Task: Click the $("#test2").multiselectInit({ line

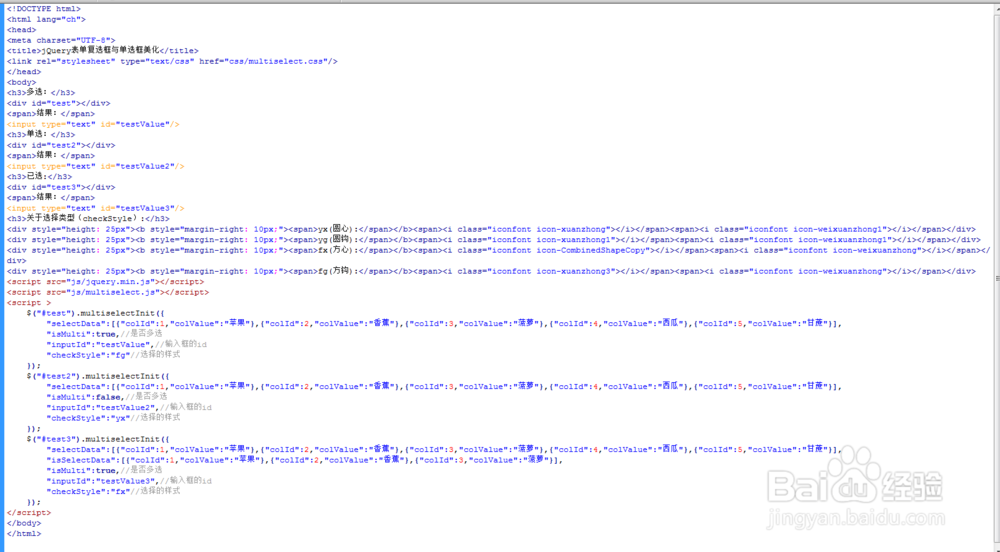Action: click(x=98, y=377)
